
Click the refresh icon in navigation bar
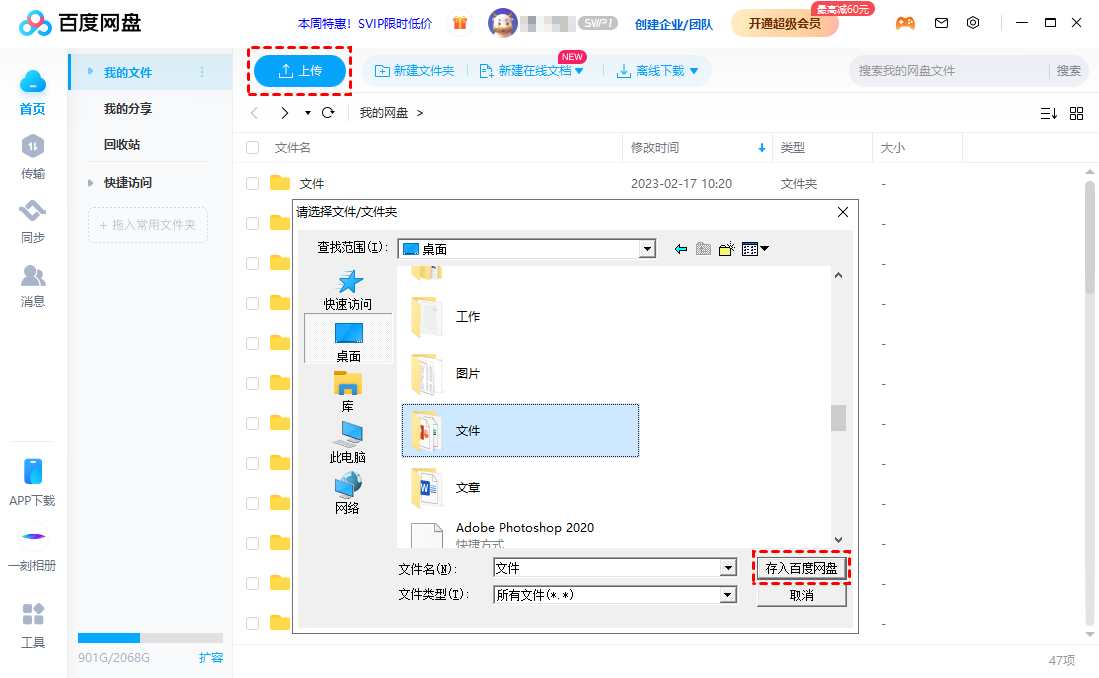(x=328, y=113)
